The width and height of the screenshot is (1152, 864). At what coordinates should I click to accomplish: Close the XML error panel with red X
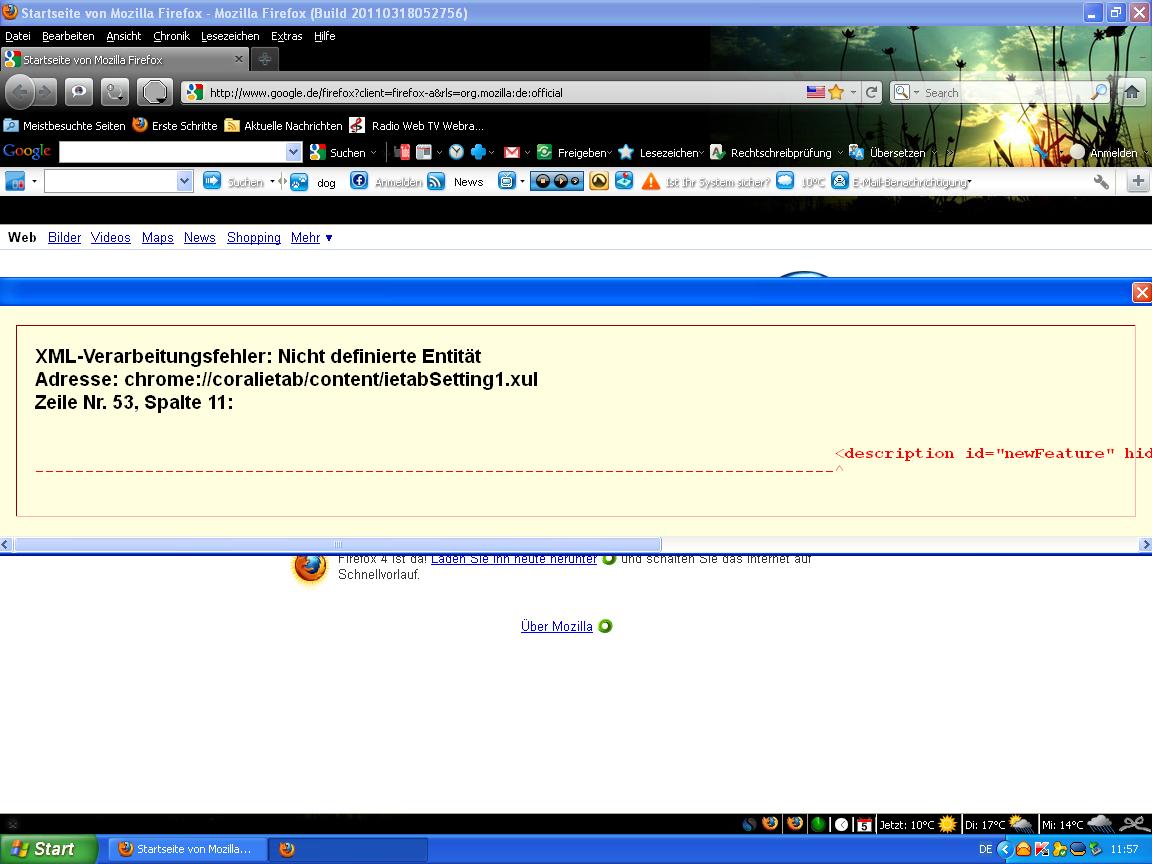point(1141,292)
